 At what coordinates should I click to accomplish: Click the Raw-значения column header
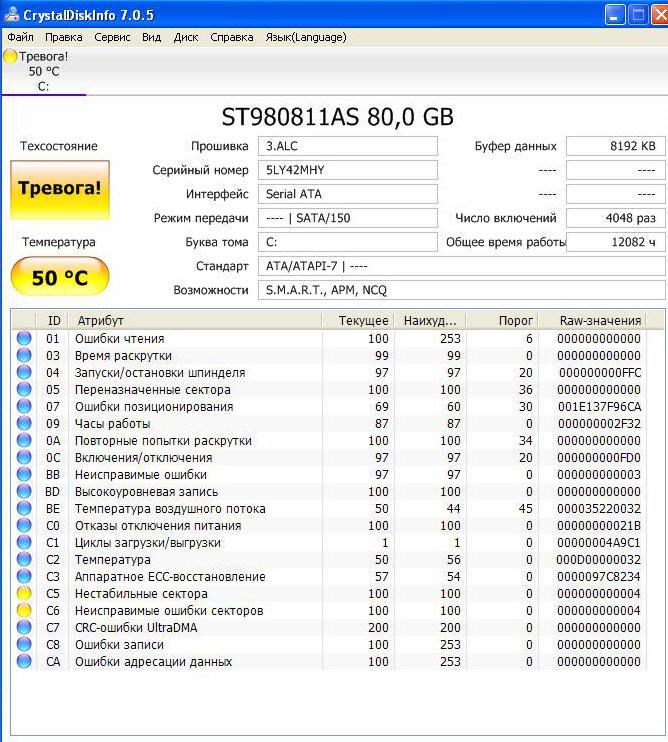click(600, 320)
